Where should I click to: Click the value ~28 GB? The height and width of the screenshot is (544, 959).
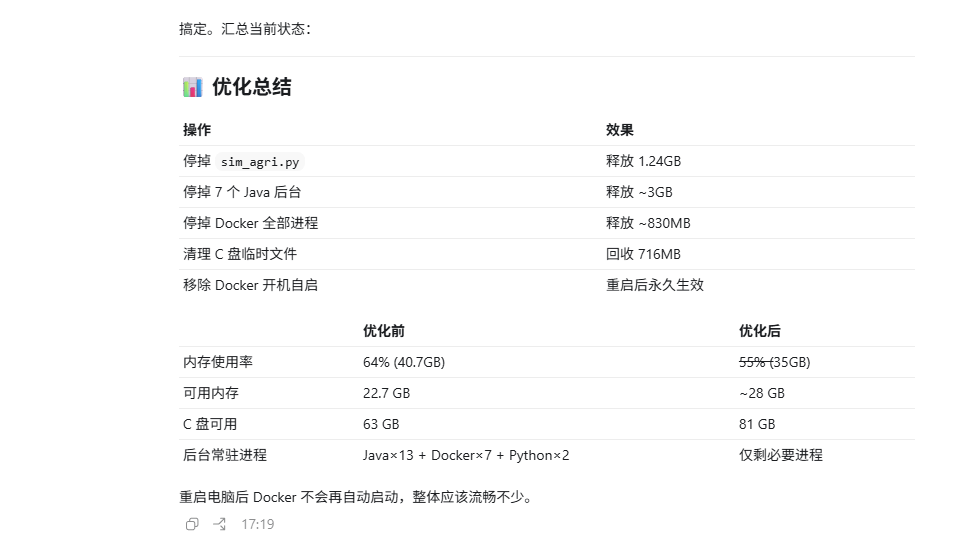761,393
